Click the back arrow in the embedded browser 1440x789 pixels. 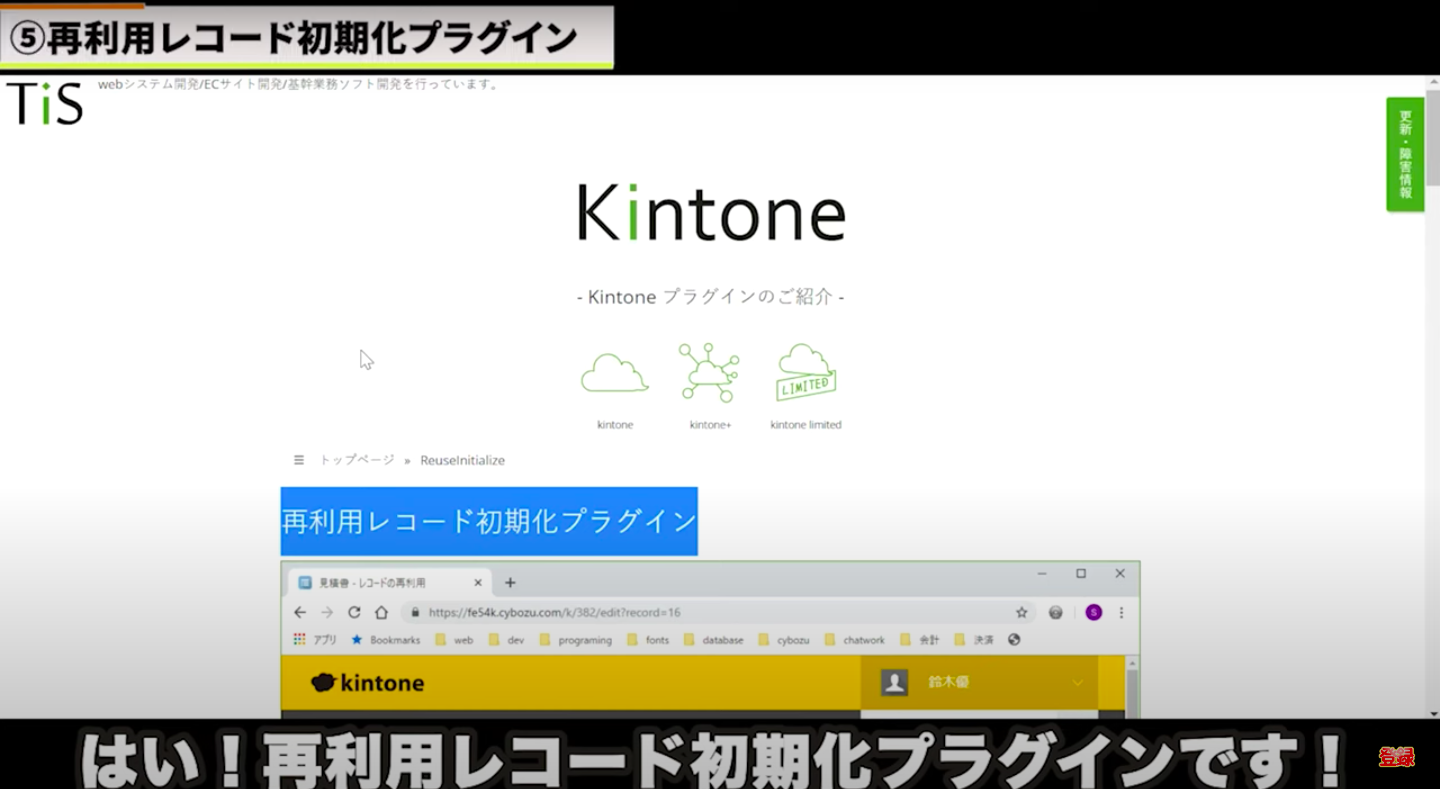(299, 611)
